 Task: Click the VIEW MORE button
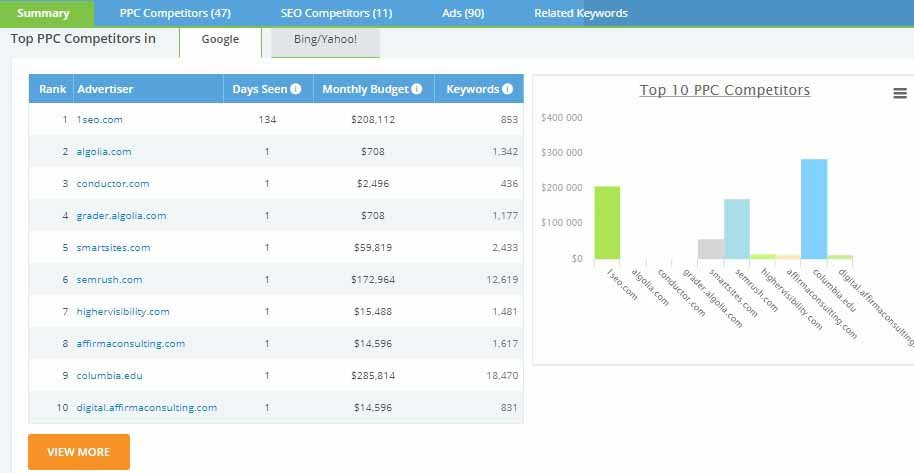(79, 452)
